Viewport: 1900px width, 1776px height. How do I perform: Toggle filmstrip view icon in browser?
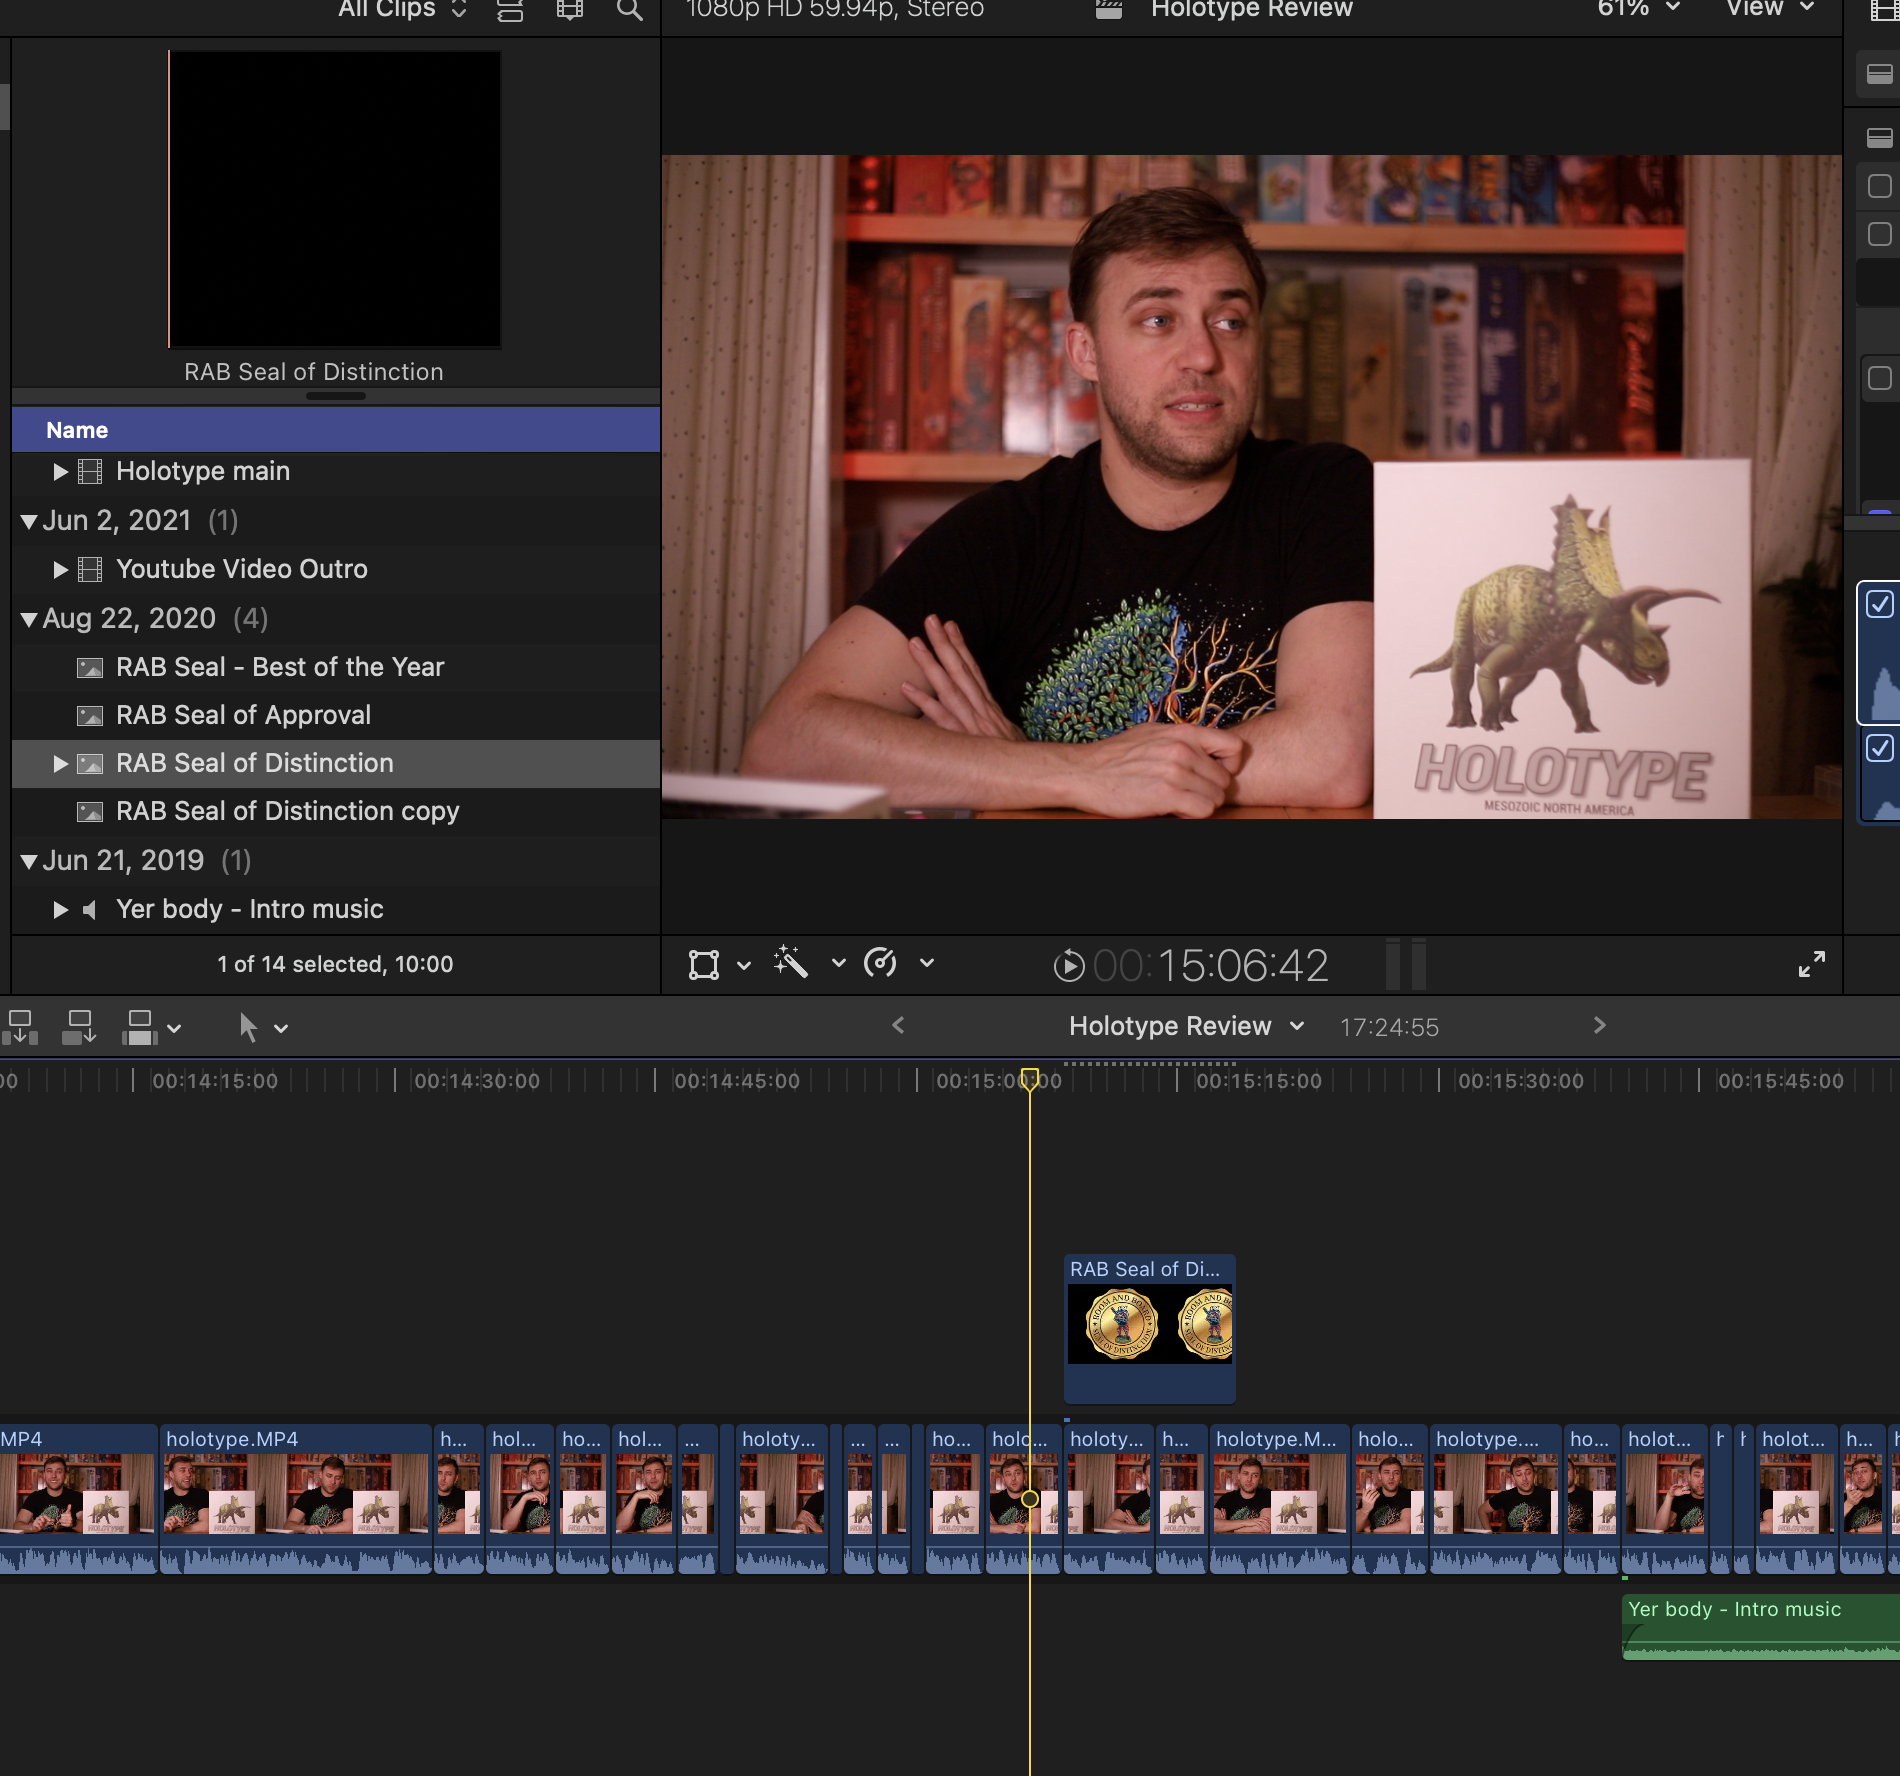[x=570, y=10]
